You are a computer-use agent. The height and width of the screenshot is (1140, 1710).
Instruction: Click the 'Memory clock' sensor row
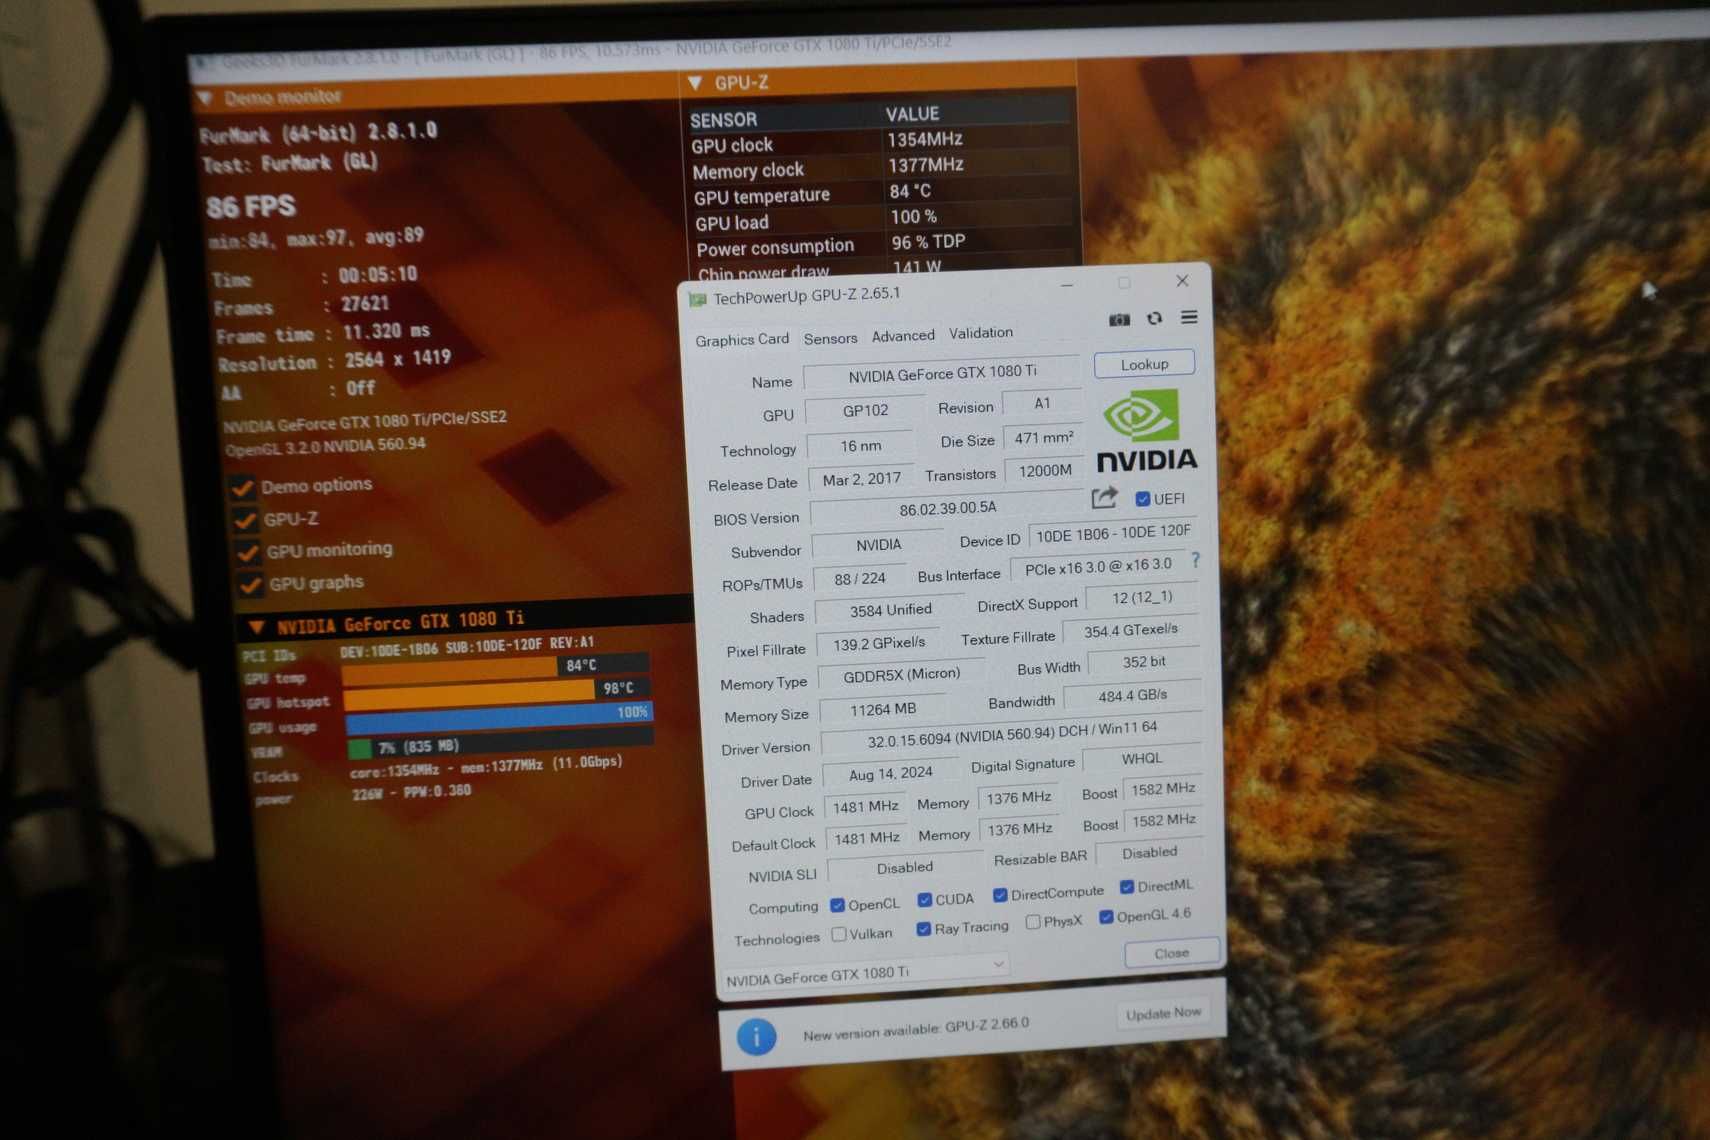click(881, 167)
